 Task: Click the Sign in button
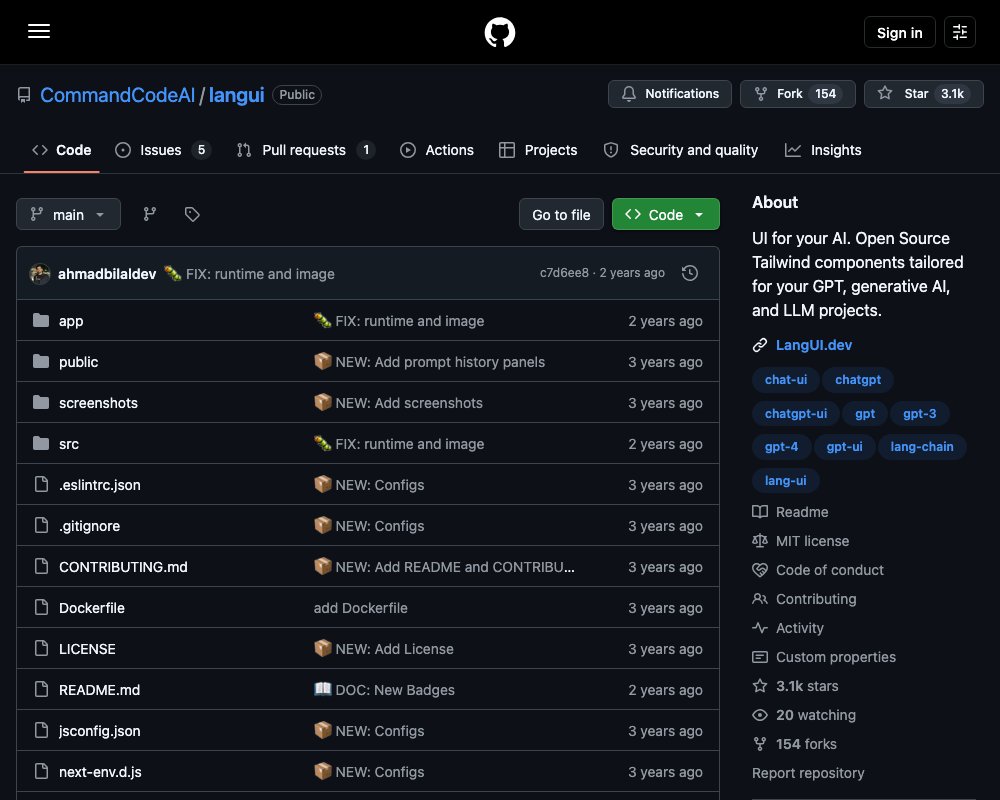(x=899, y=32)
